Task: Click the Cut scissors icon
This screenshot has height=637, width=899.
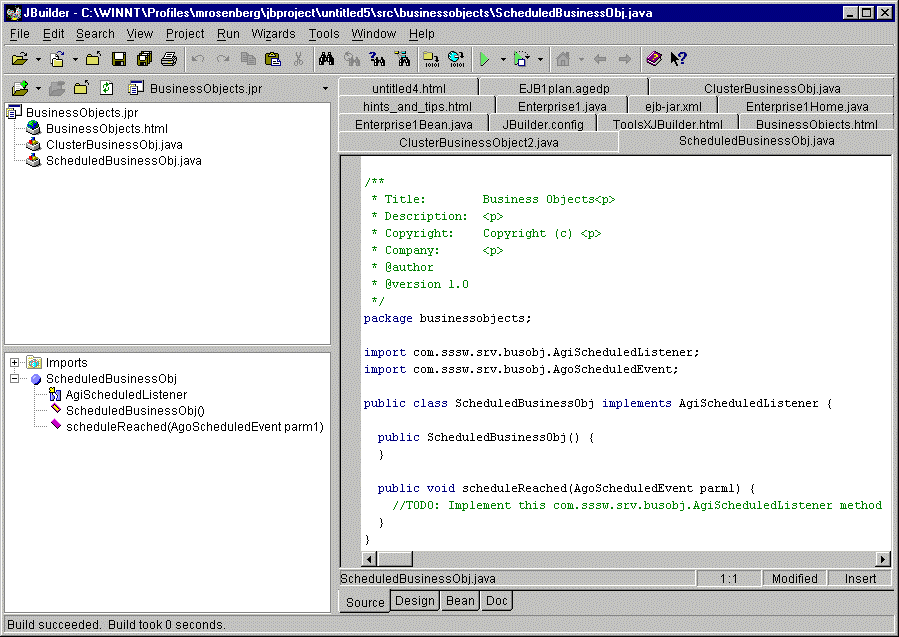Action: (298, 59)
